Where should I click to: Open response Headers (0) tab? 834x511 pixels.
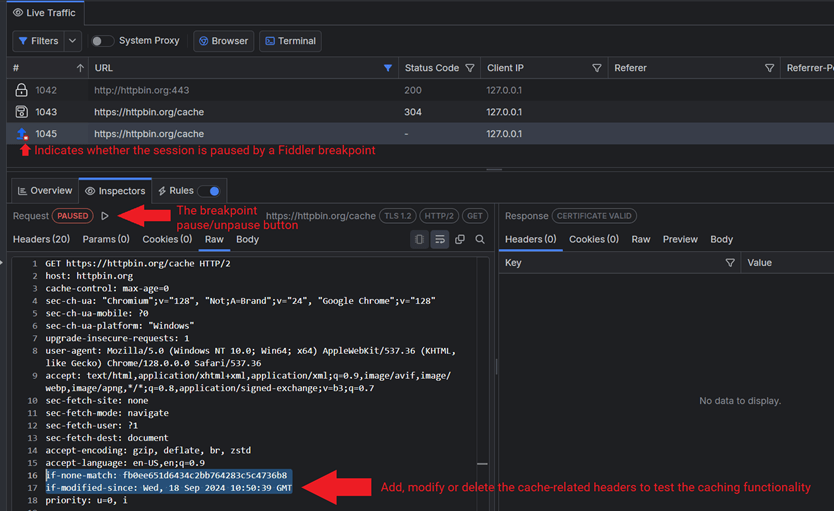point(530,239)
